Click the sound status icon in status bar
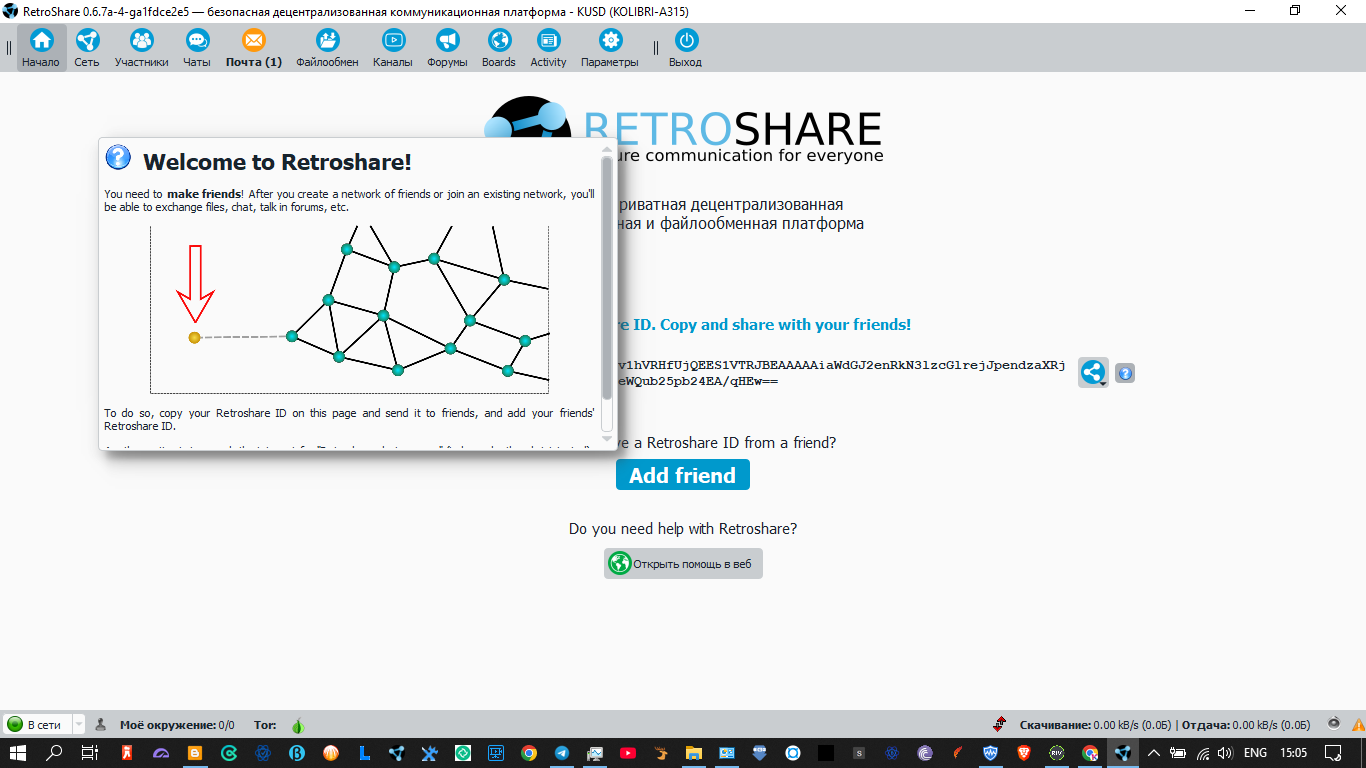1366x768 pixels. 1334,723
